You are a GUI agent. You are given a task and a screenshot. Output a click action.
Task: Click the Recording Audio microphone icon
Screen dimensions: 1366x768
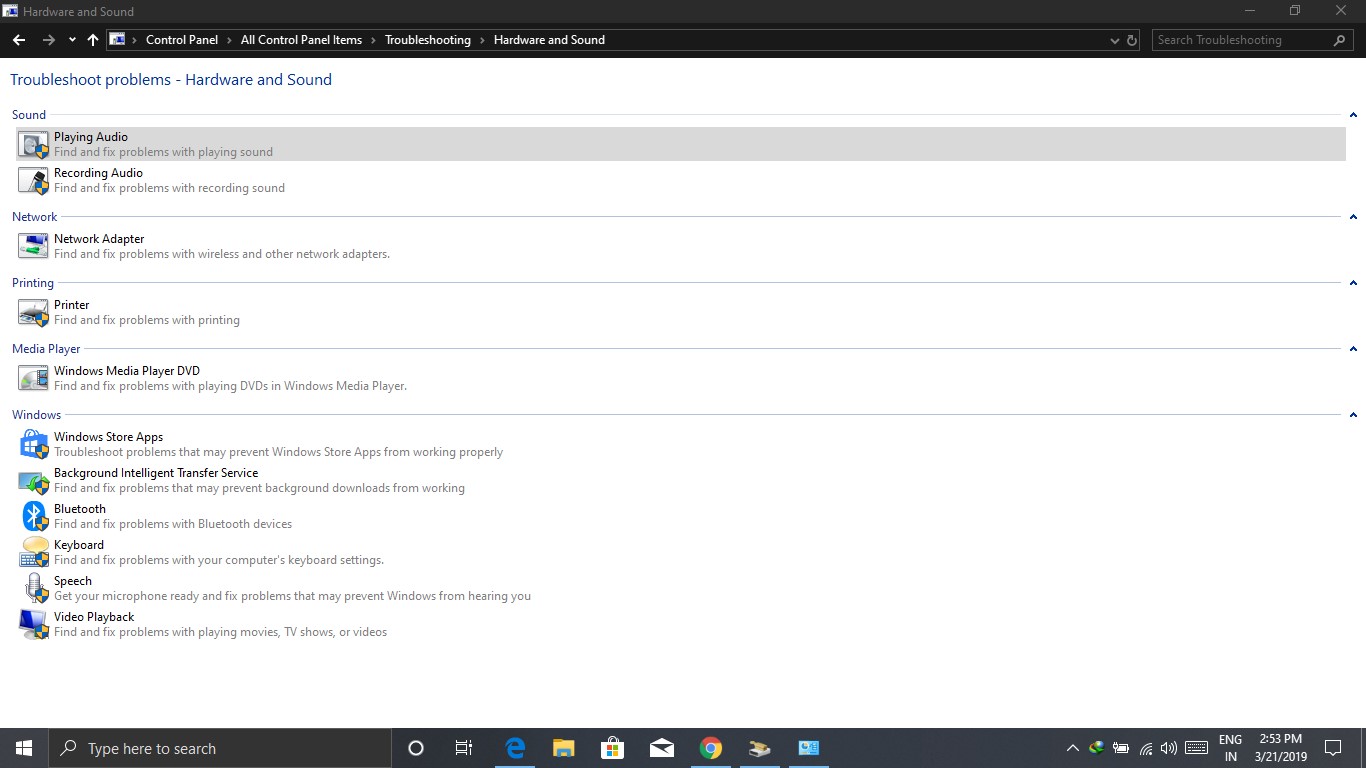tap(33, 181)
